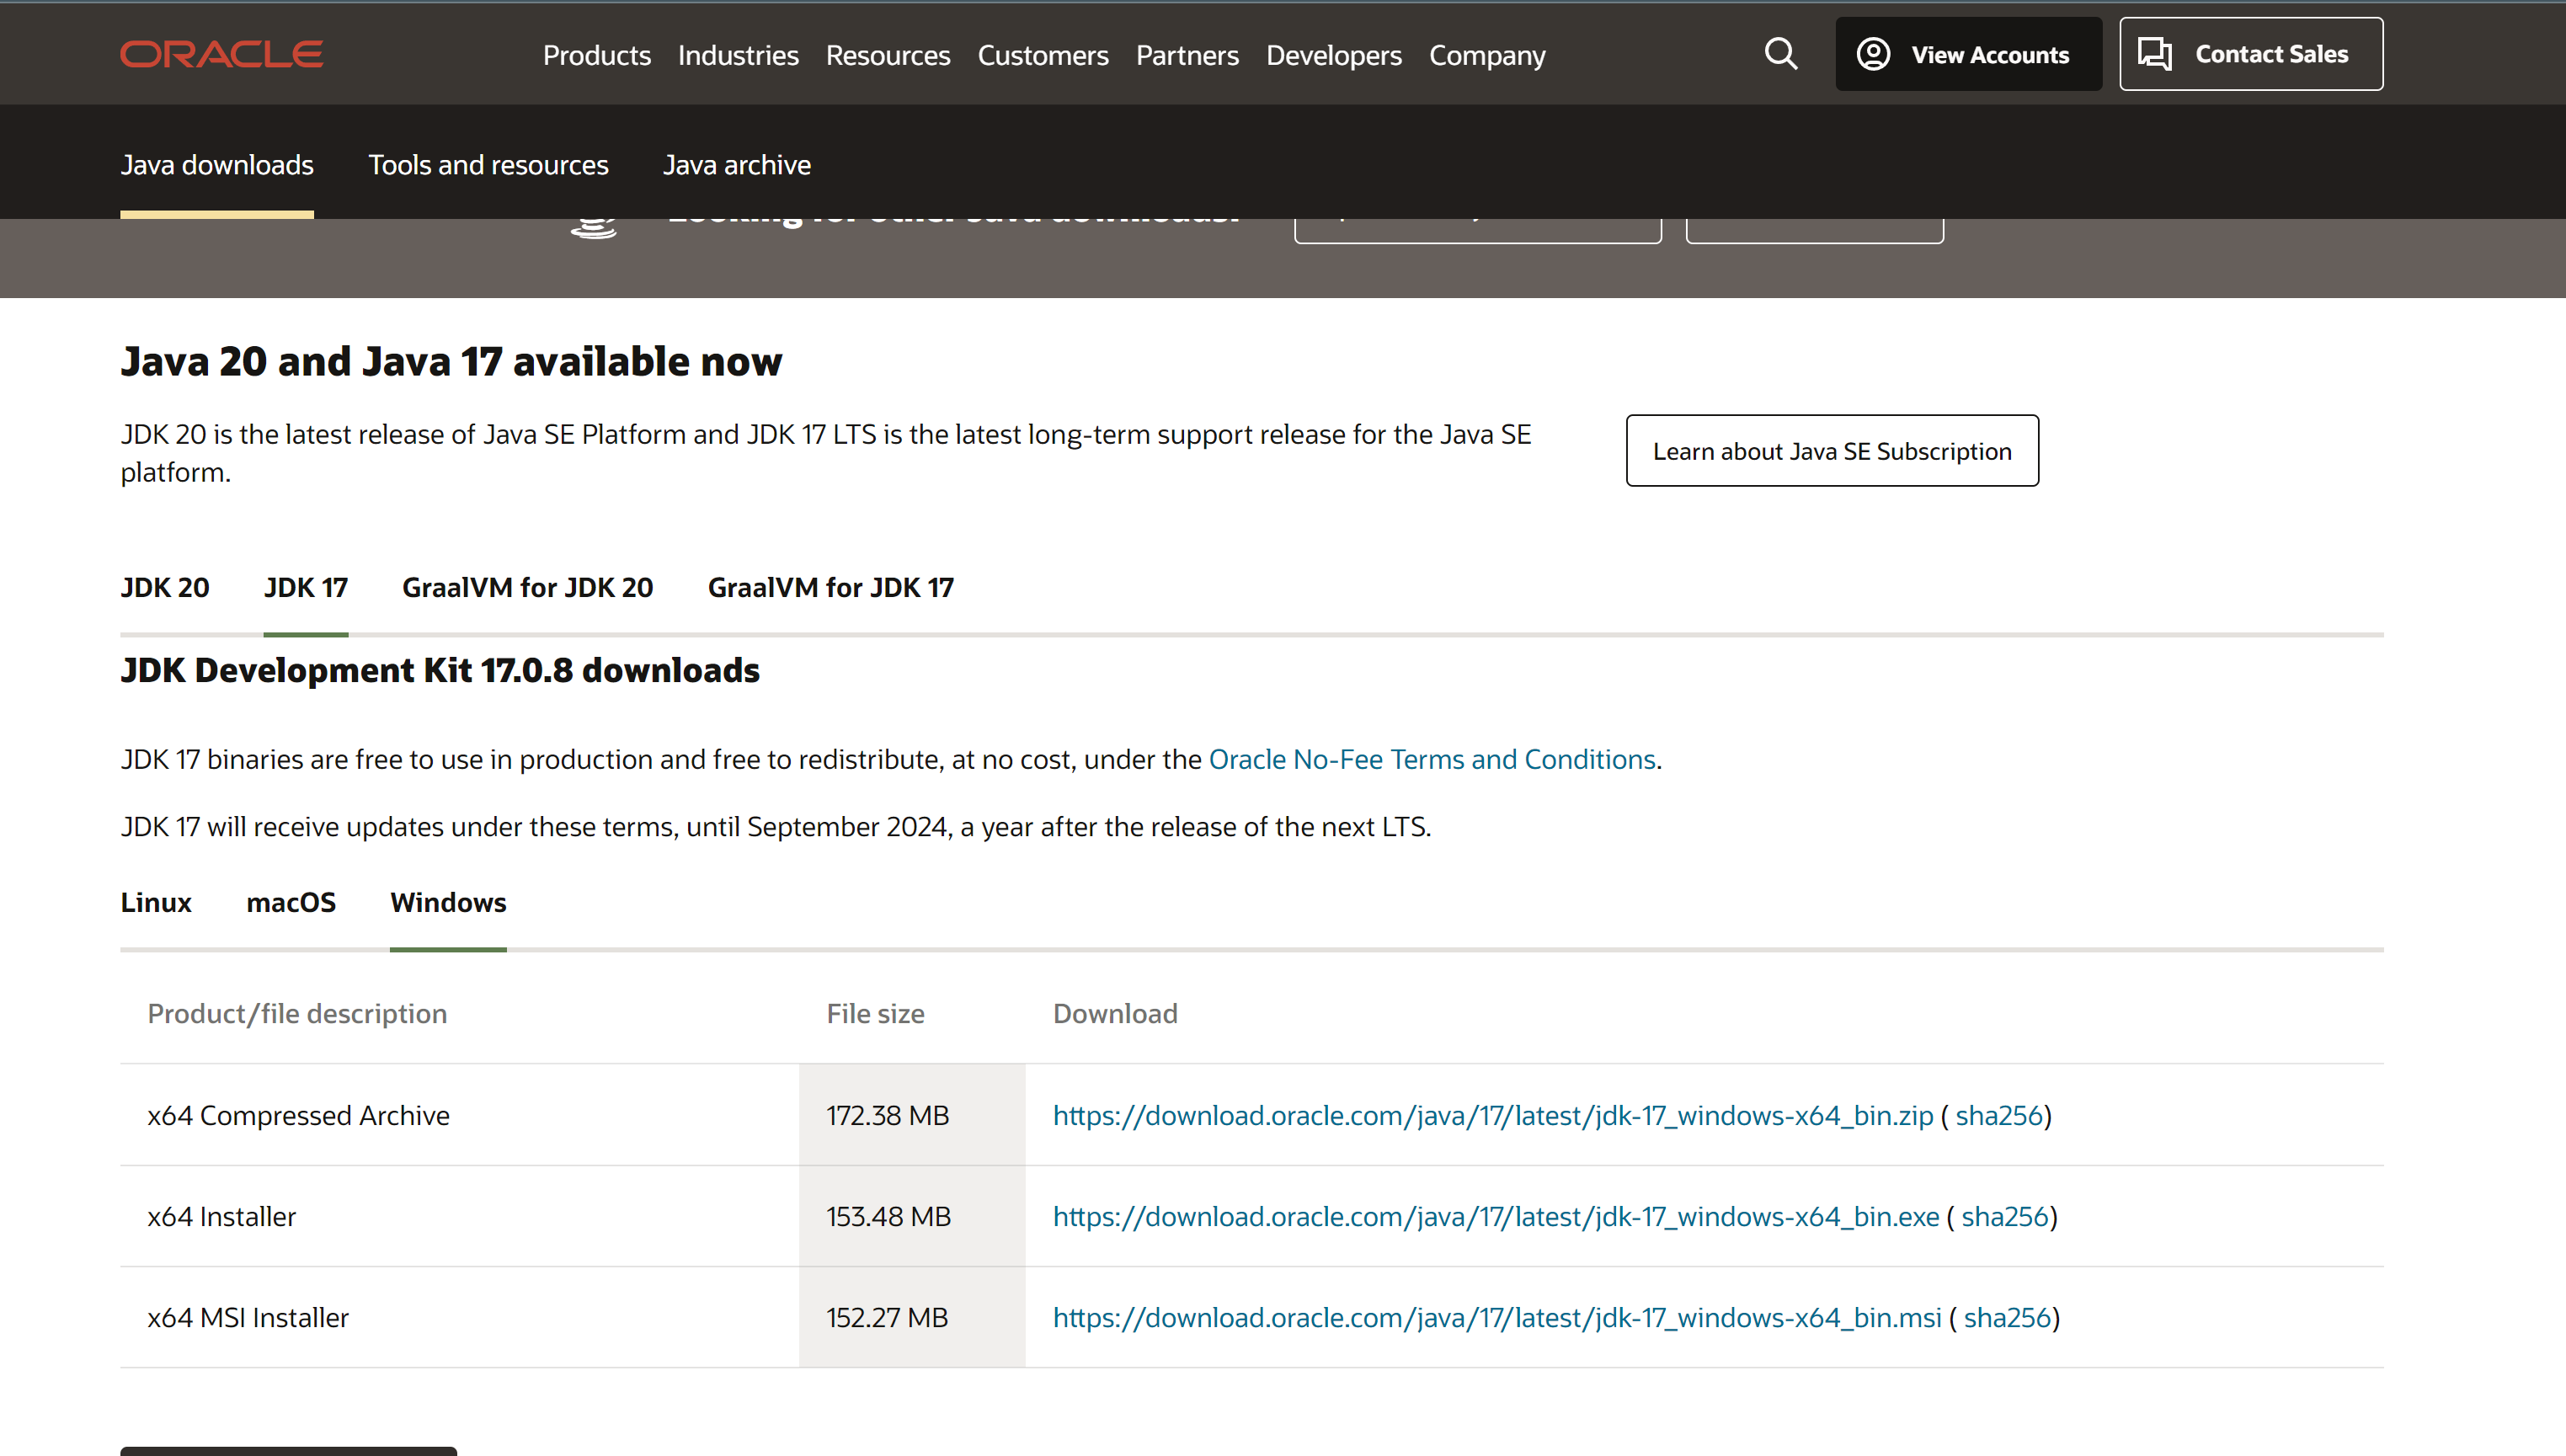Click the Download column header
Viewport: 2566px width, 1456px height.
1115,1013
